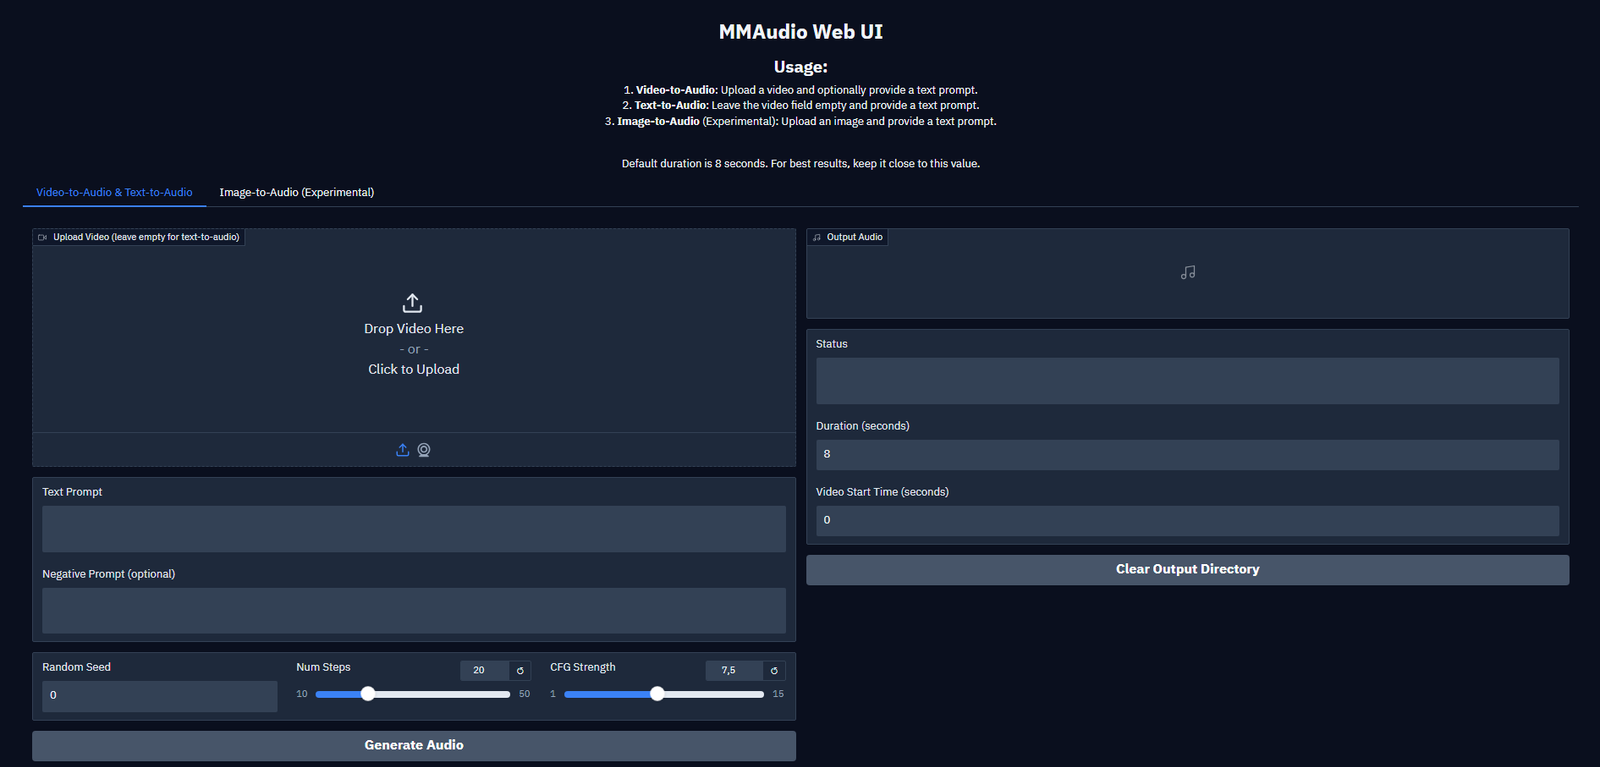Click the Num Steps slider handle
This screenshot has width=1600, height=767.
click(368, 694)
